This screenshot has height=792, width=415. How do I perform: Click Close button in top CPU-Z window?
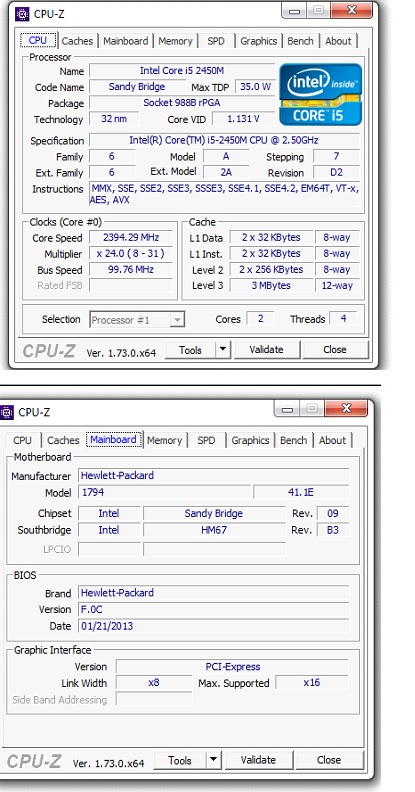pos(335,350)
